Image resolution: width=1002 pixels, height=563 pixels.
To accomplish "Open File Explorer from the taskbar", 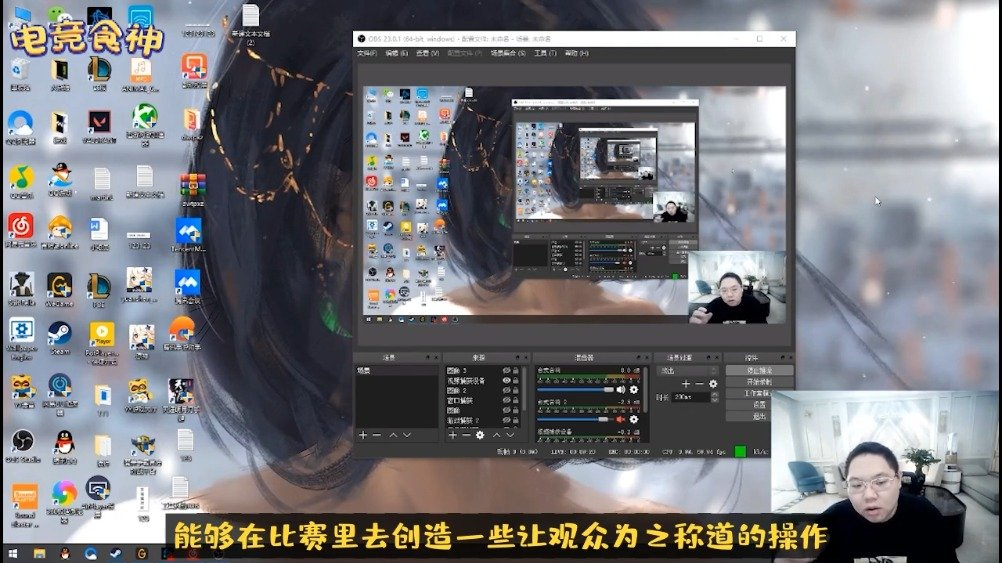I will [x=39, y=553].
